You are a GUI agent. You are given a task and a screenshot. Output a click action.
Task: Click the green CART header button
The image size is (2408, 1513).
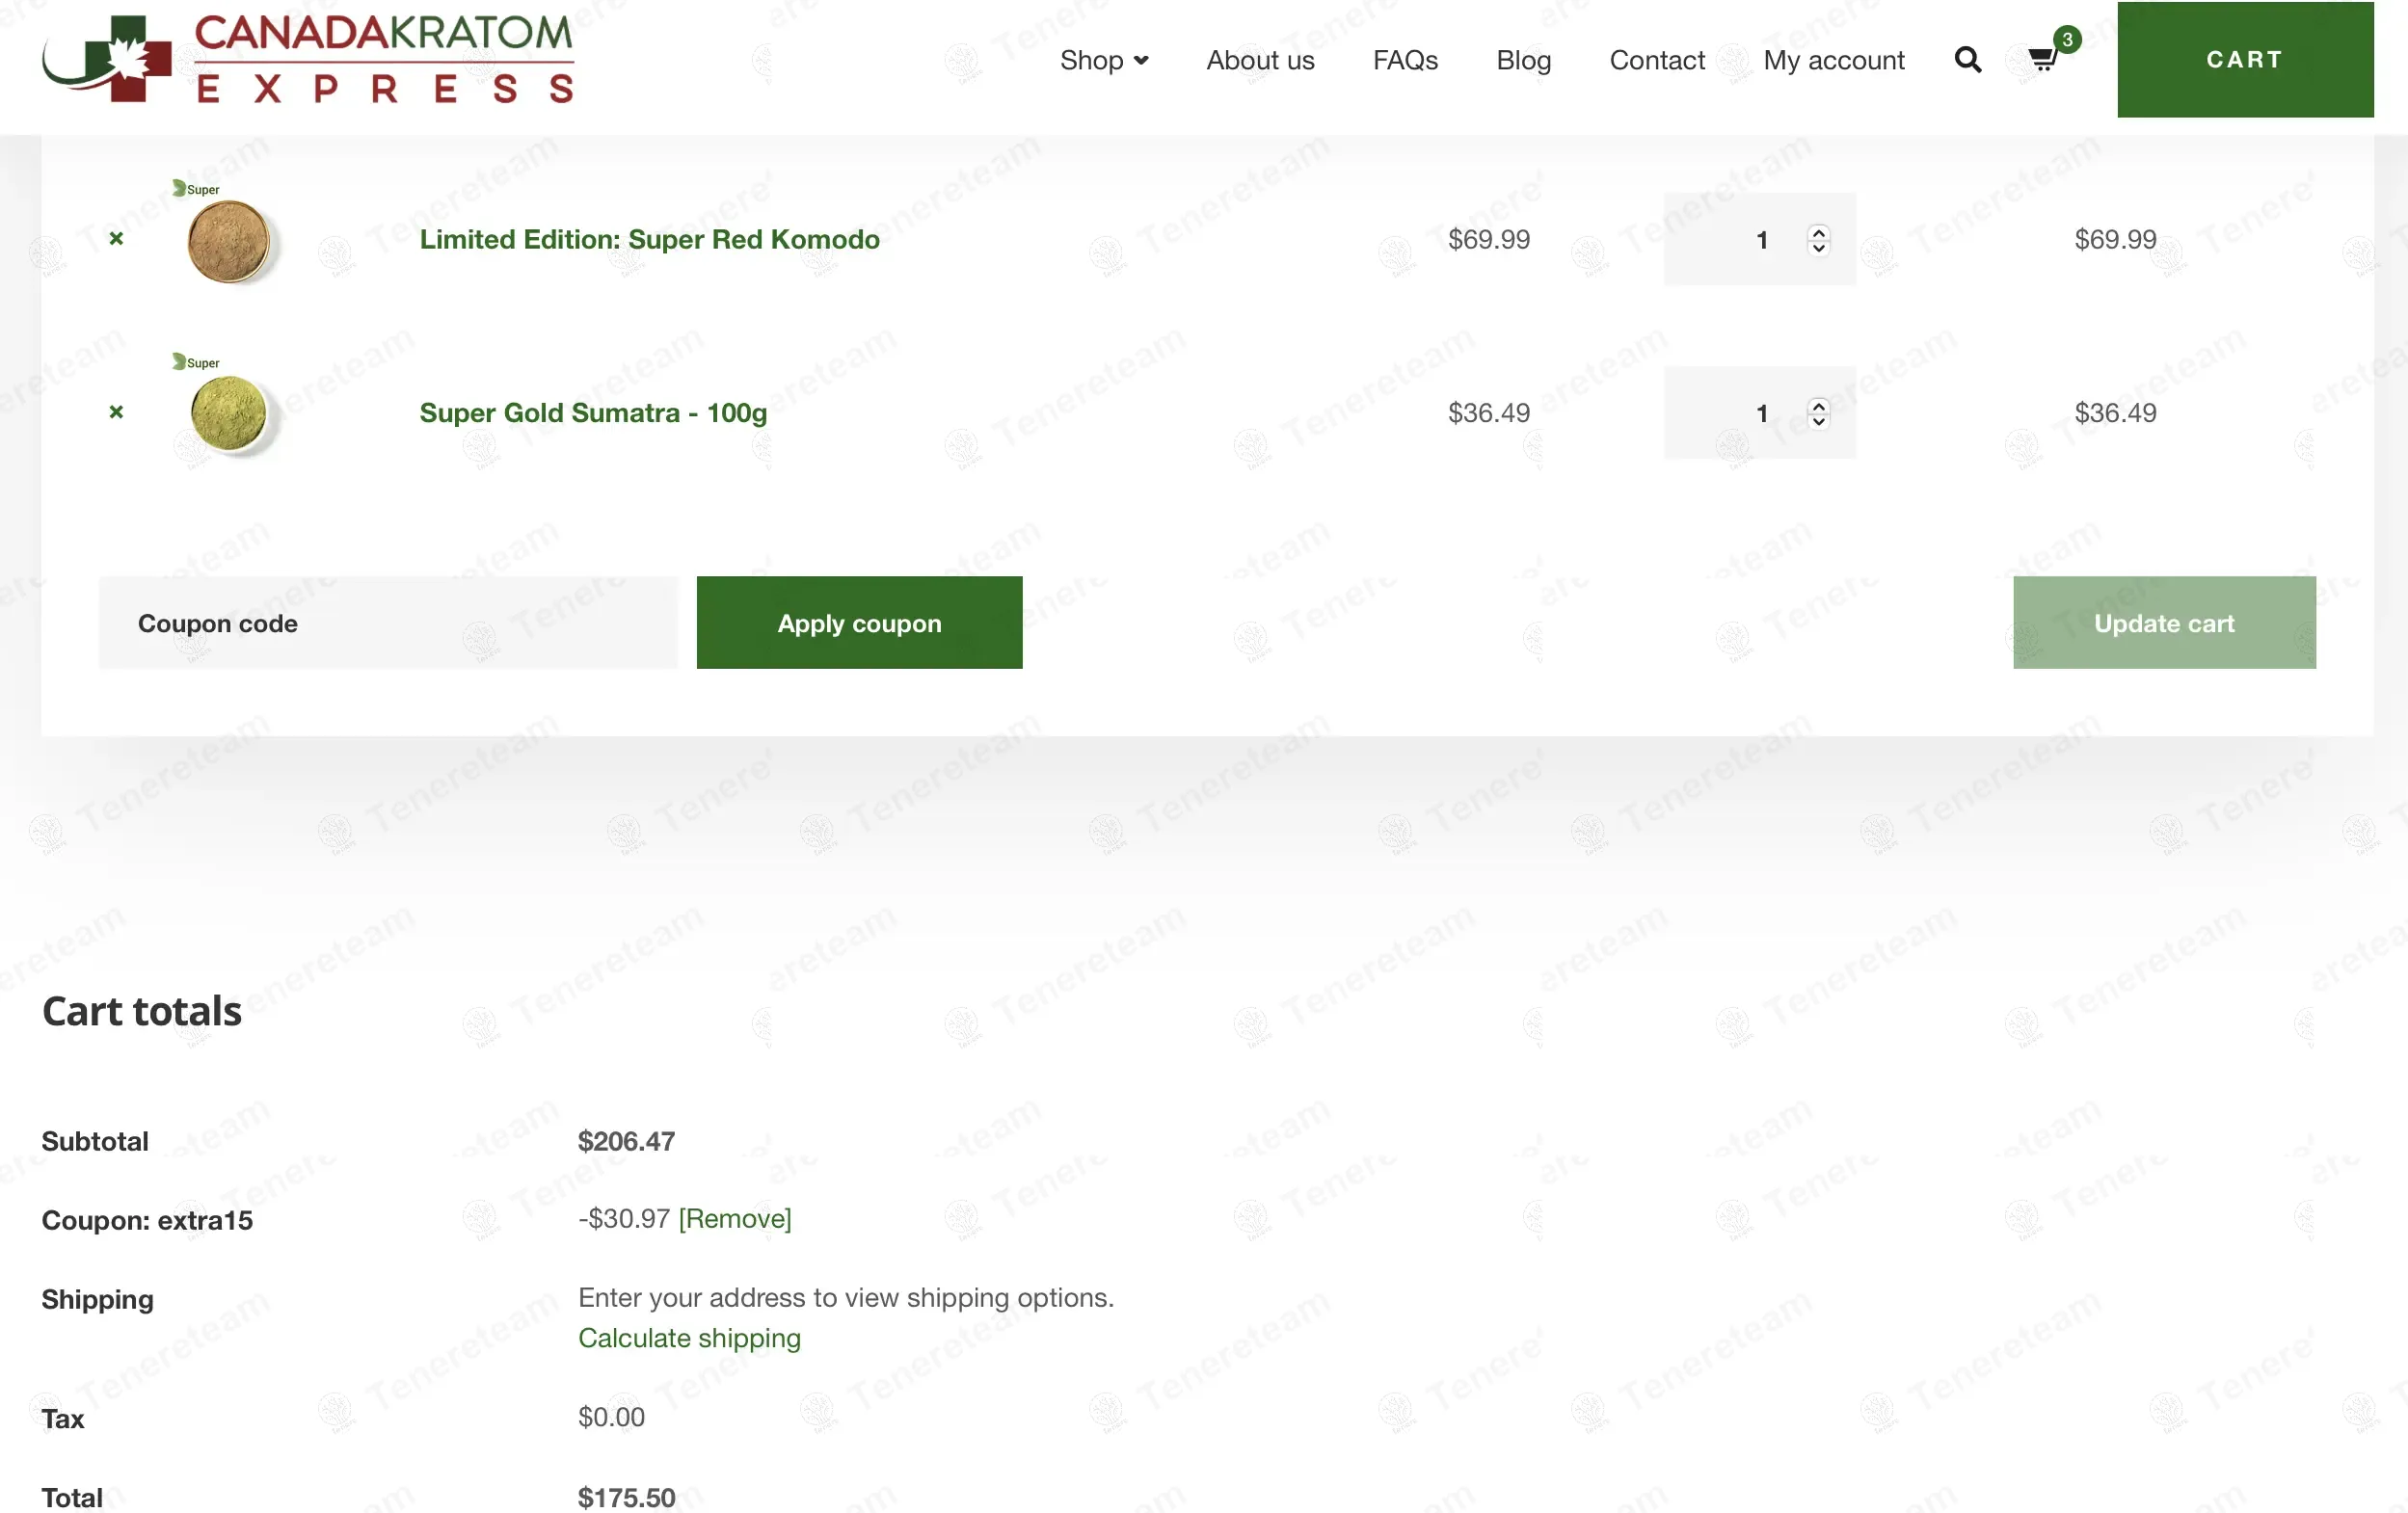click(2244, 60)
